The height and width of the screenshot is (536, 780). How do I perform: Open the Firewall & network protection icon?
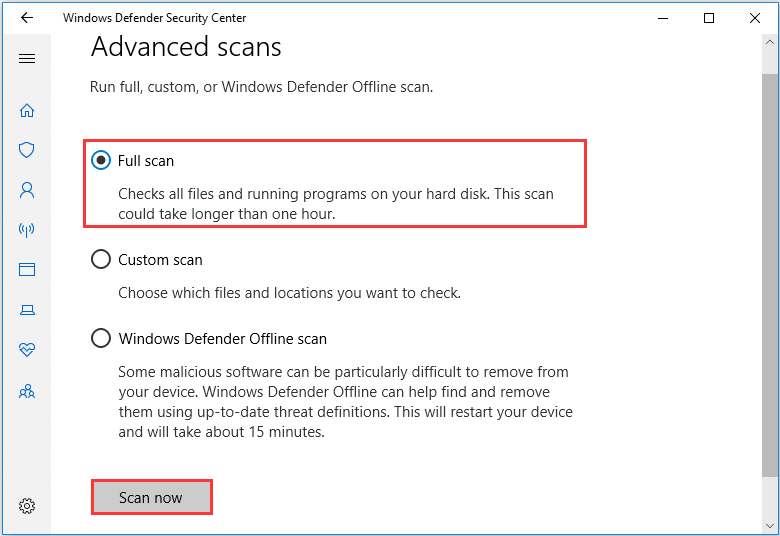pos(27,230)
